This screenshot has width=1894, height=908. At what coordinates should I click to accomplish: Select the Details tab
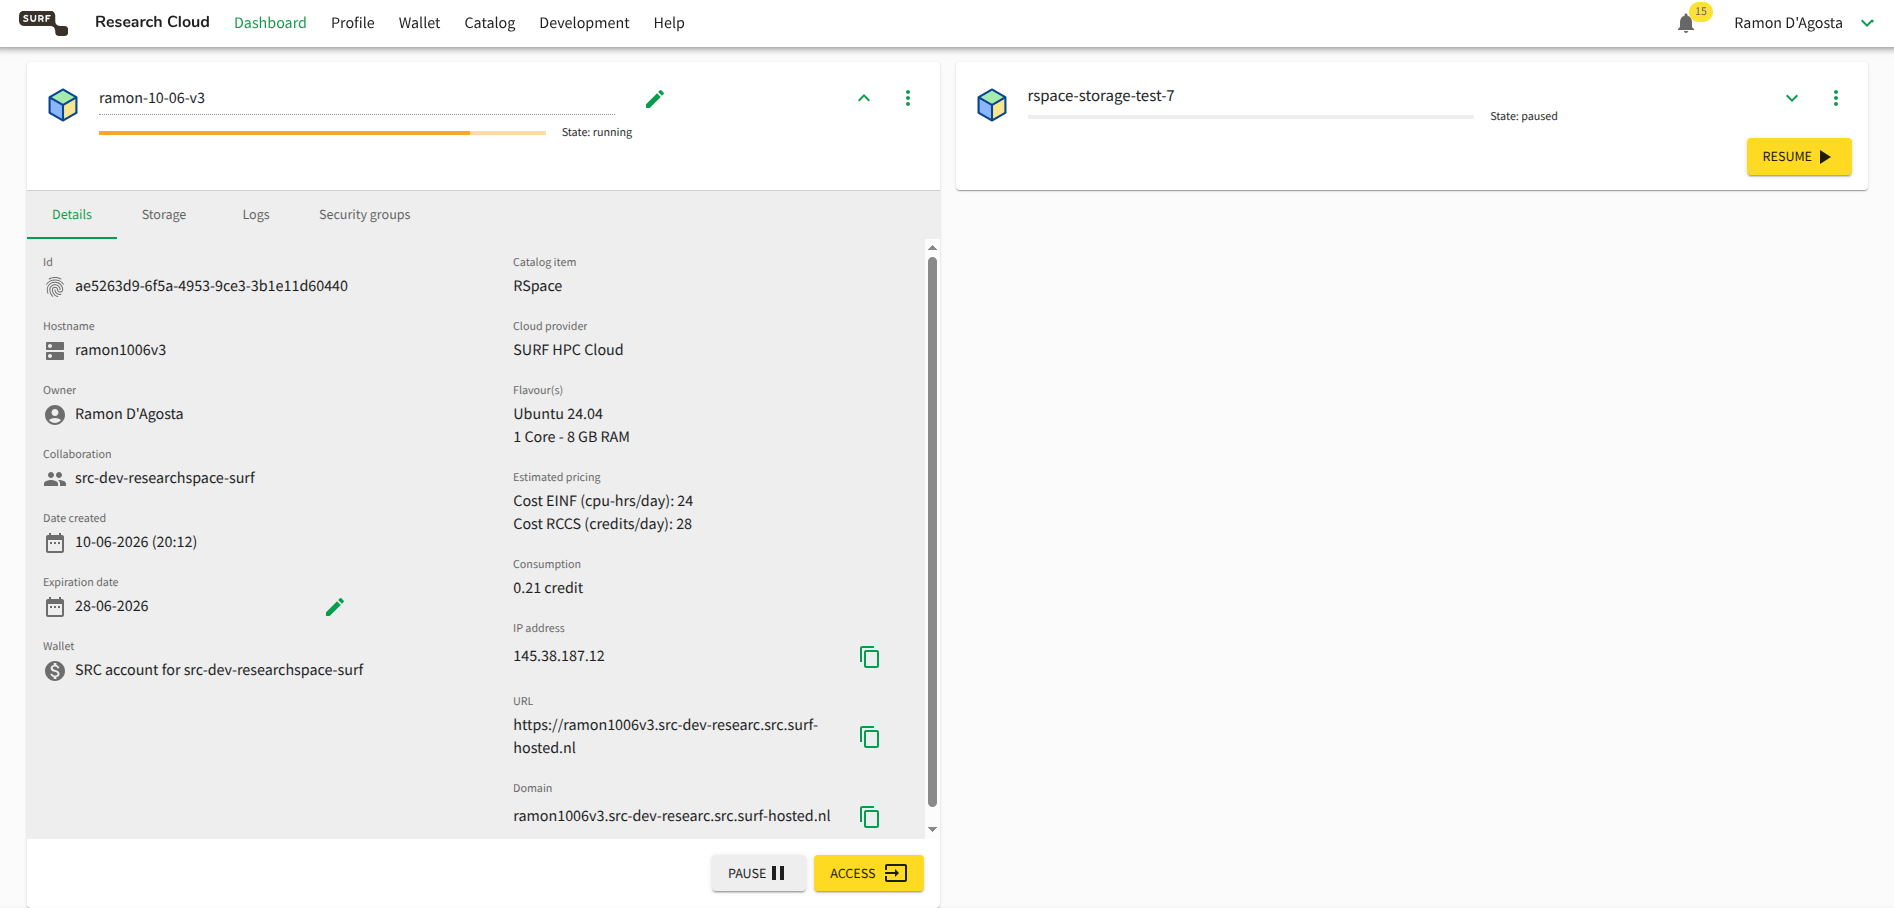(x=72, y=215)
